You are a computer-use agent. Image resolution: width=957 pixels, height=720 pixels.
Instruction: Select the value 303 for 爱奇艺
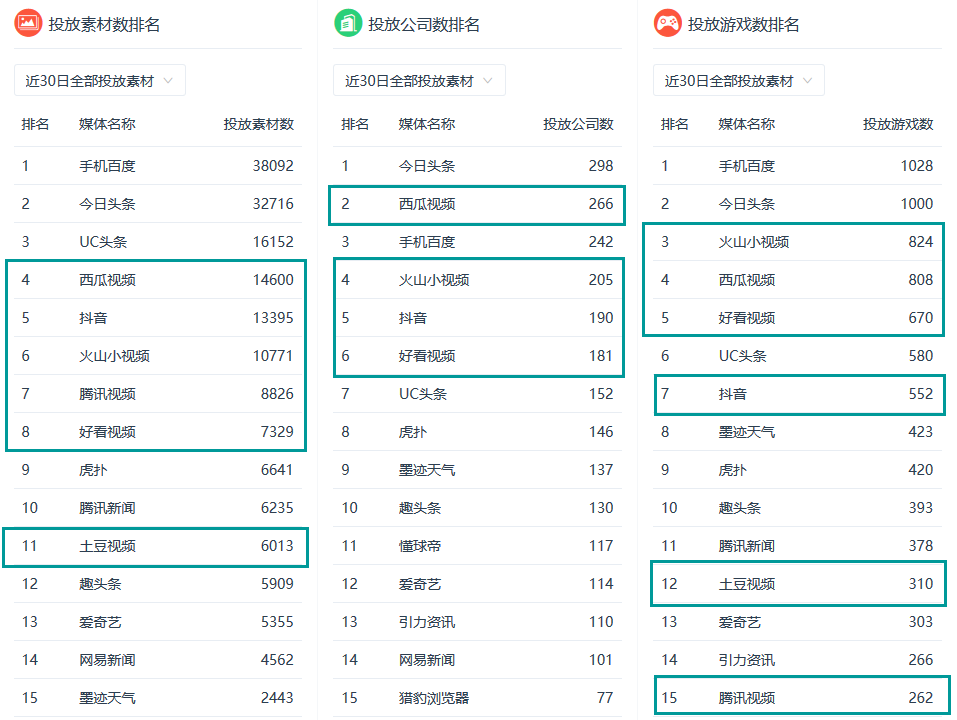point(921,622)
